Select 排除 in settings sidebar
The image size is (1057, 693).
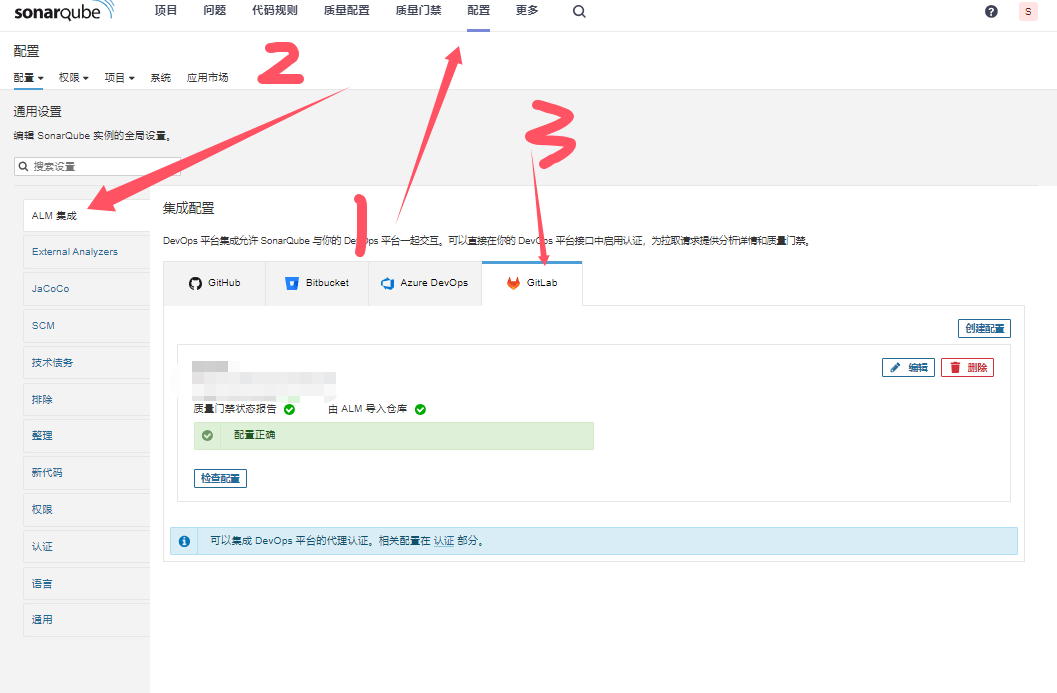pos(87,399)
